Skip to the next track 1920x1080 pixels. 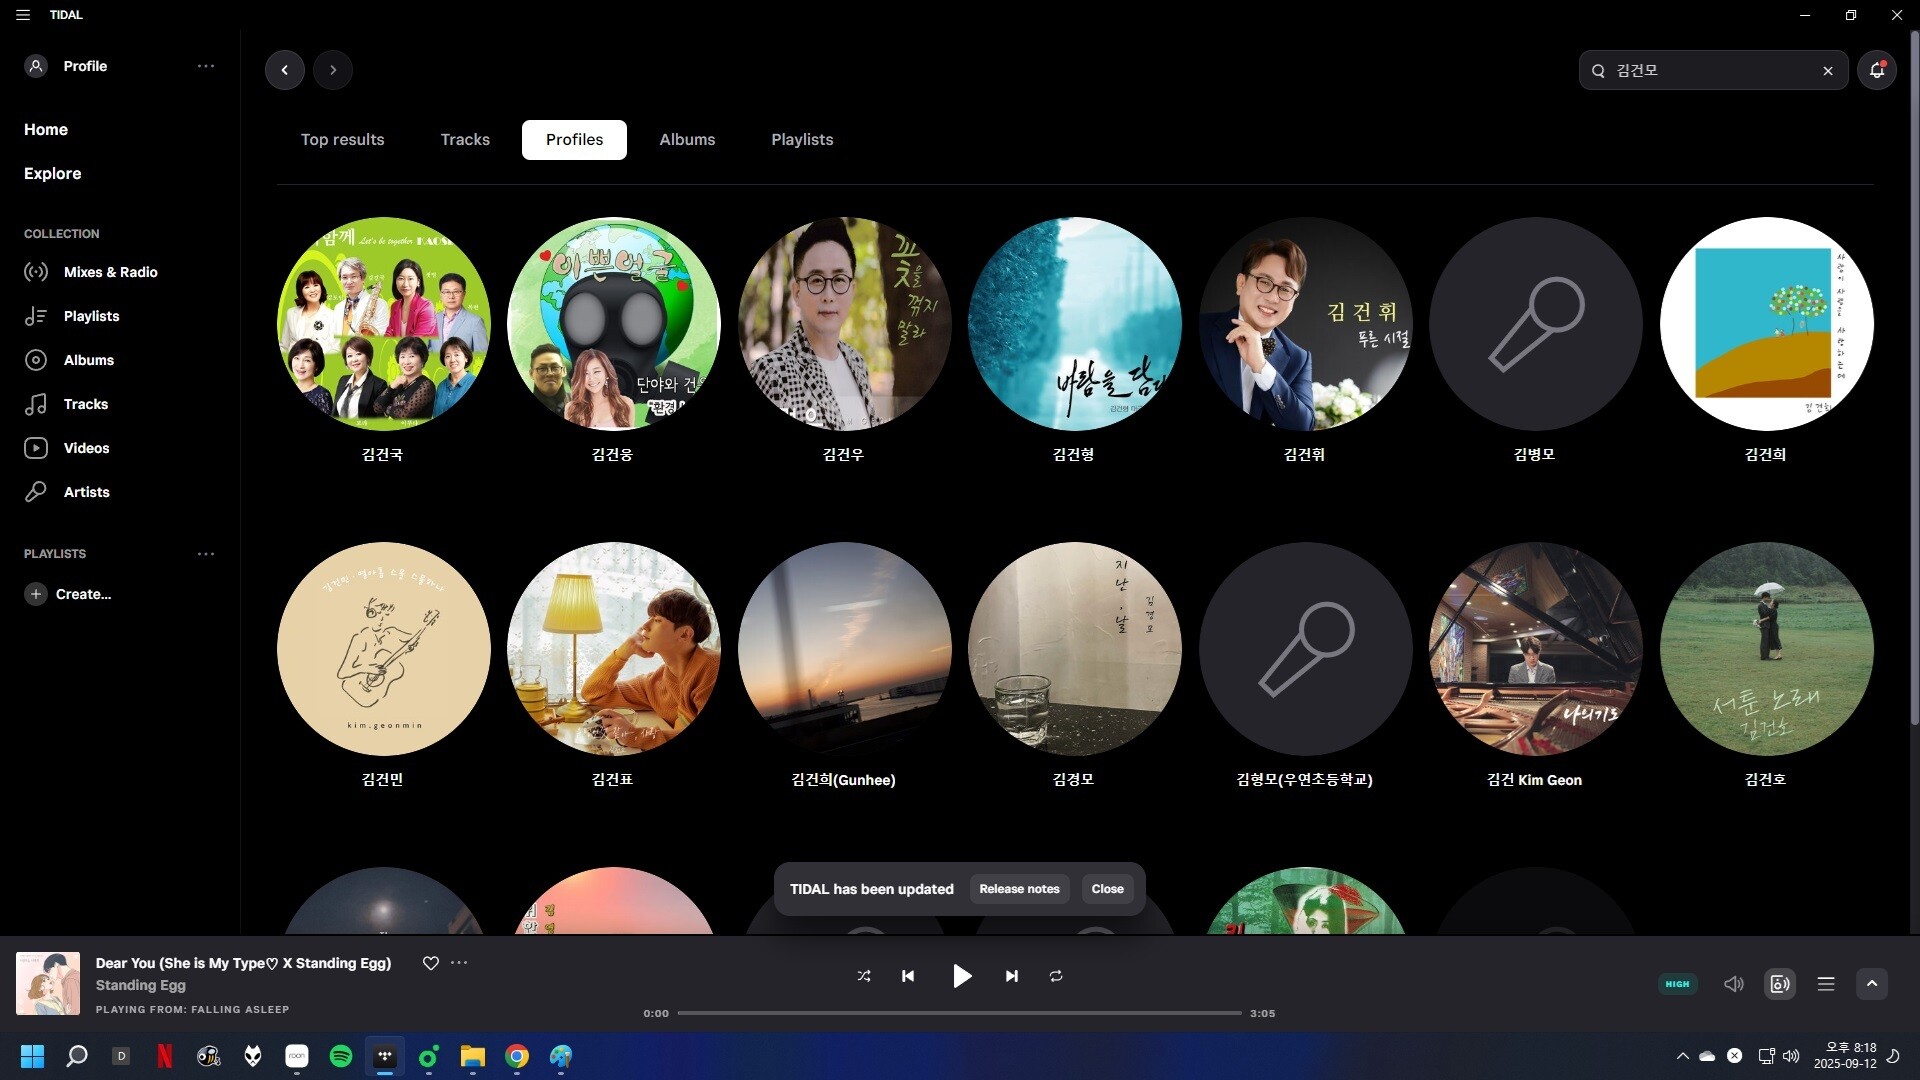click(1012, 976)
